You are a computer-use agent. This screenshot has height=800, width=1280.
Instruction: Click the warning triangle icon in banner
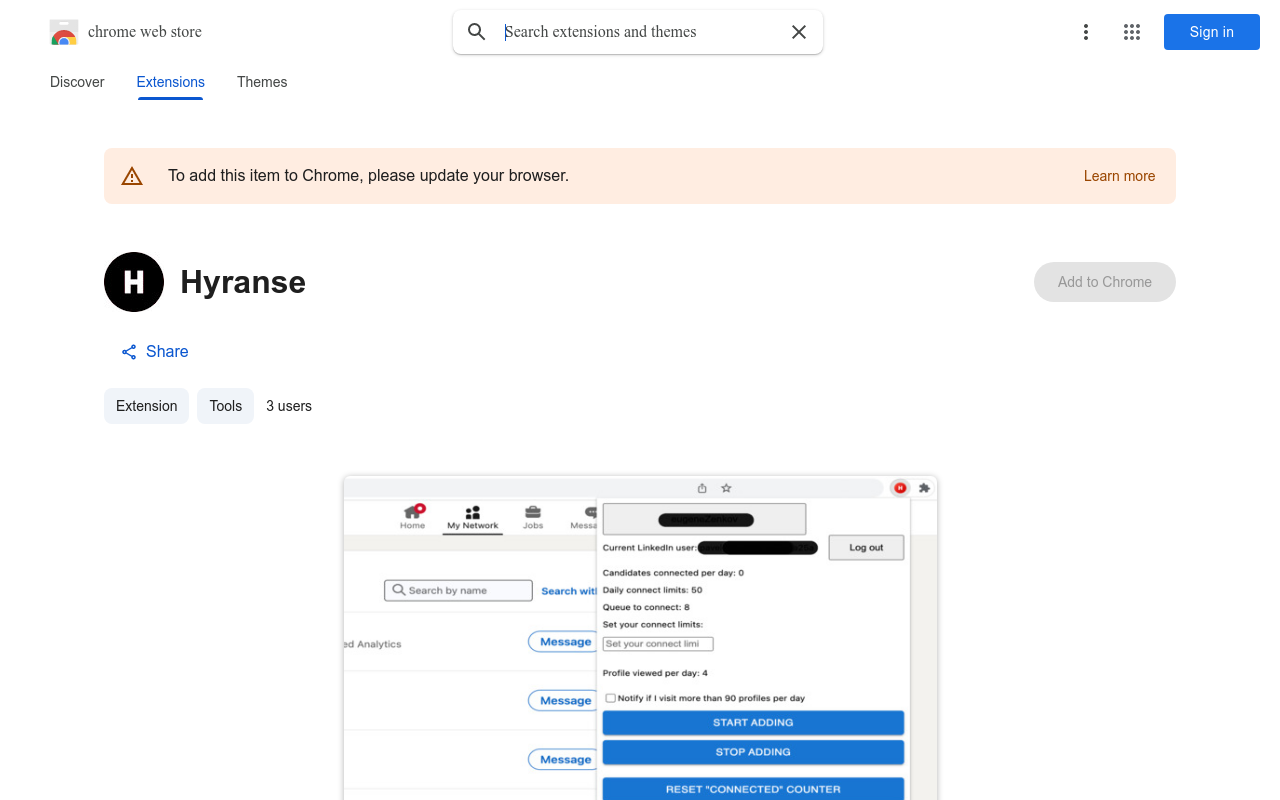pos(132,176)
